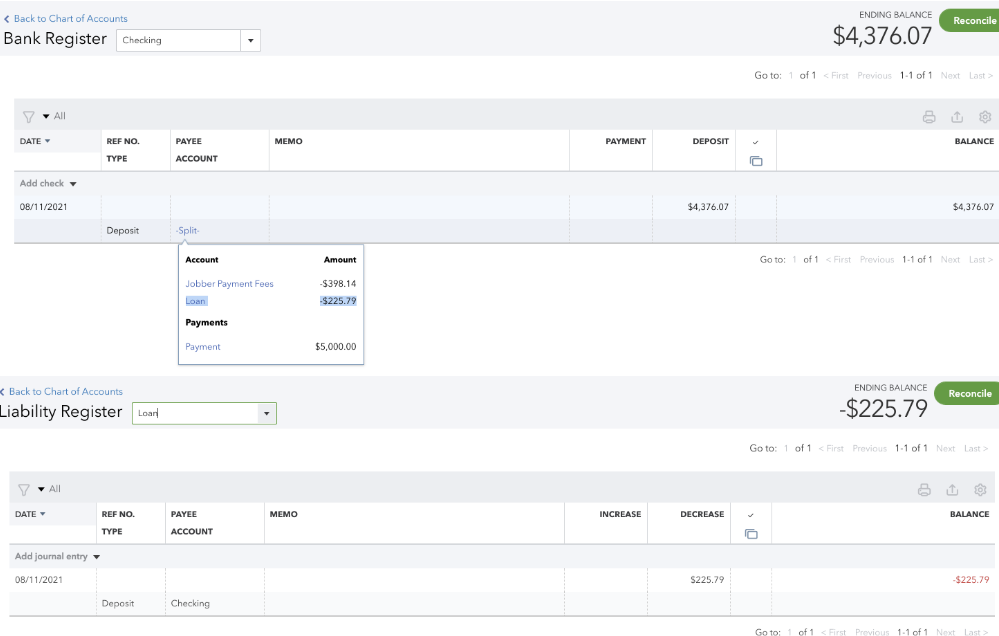Click the Payment link in popup
Viewport: 999px width, 636px height.
(x=203, y=347)
